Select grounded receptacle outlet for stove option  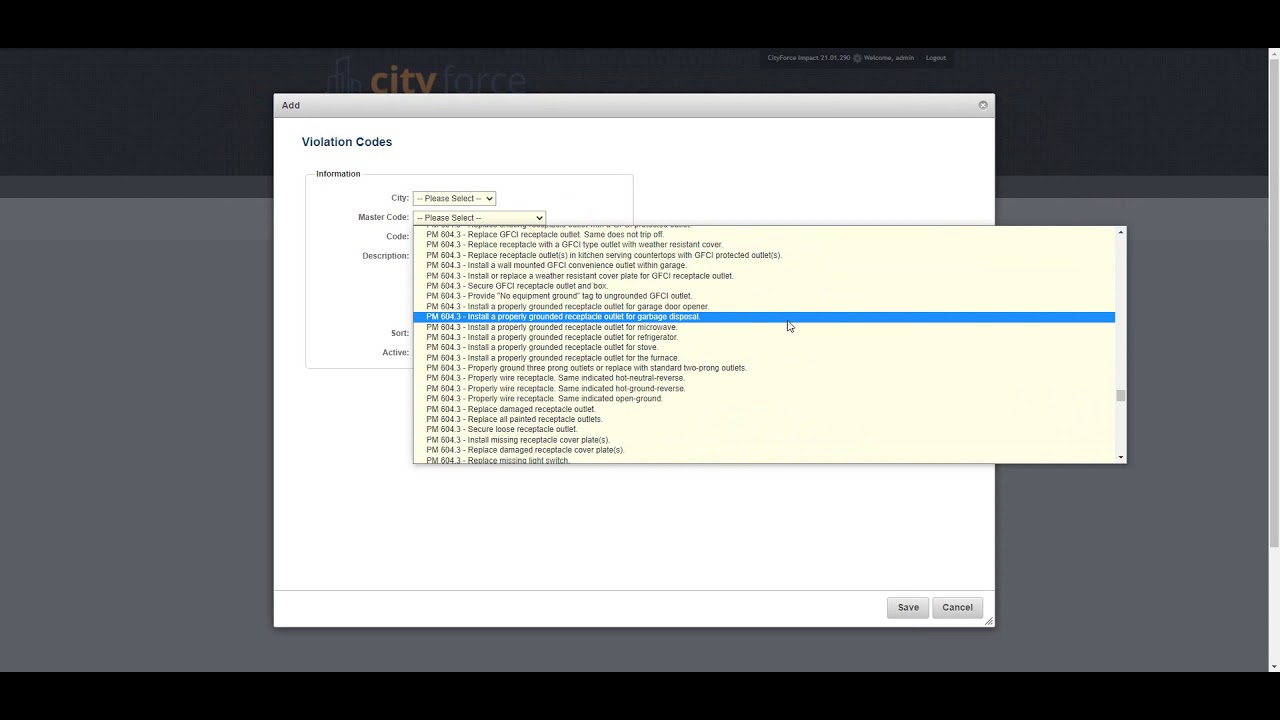click(x=764, y=347)
